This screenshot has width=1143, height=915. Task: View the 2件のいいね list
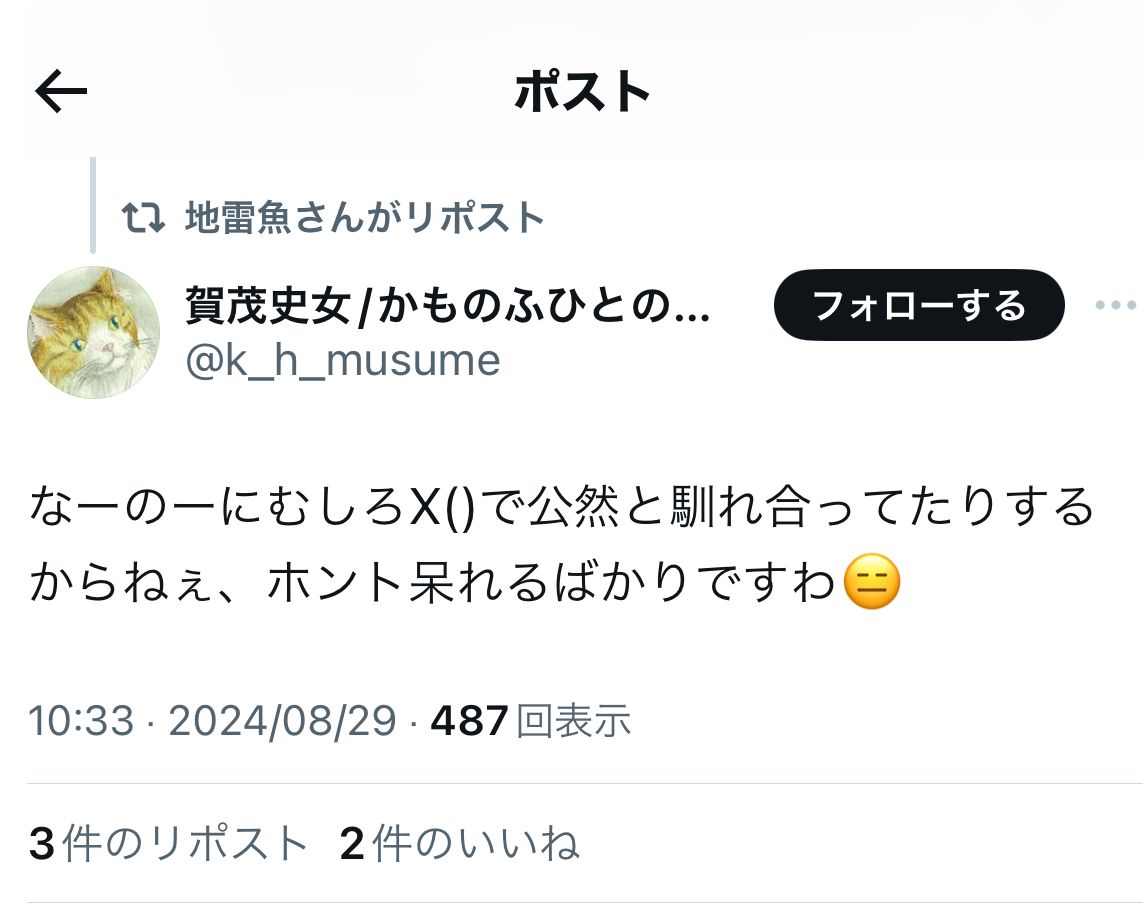click(459, 844)
